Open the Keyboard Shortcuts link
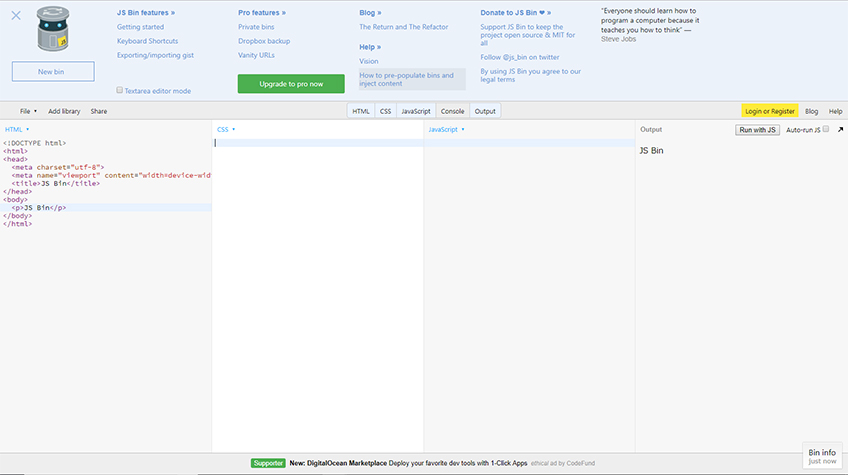This screenshot has height=475, width=848. [147, 41]
